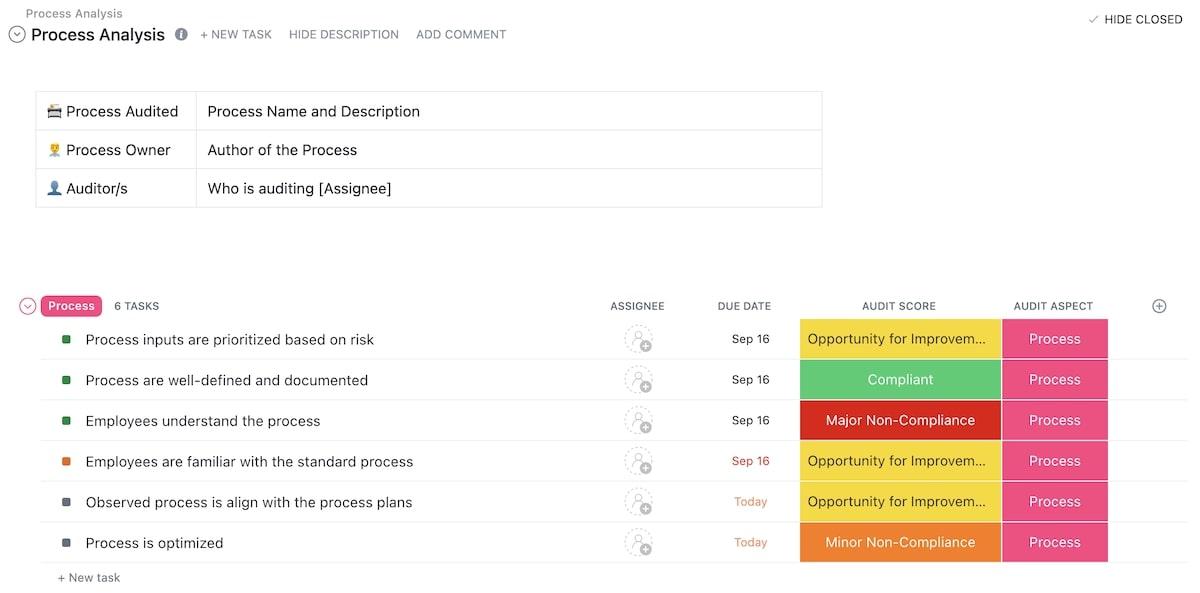Collapse the Process Analysis list
The image size is (1200, 593).
pos(17,35)
